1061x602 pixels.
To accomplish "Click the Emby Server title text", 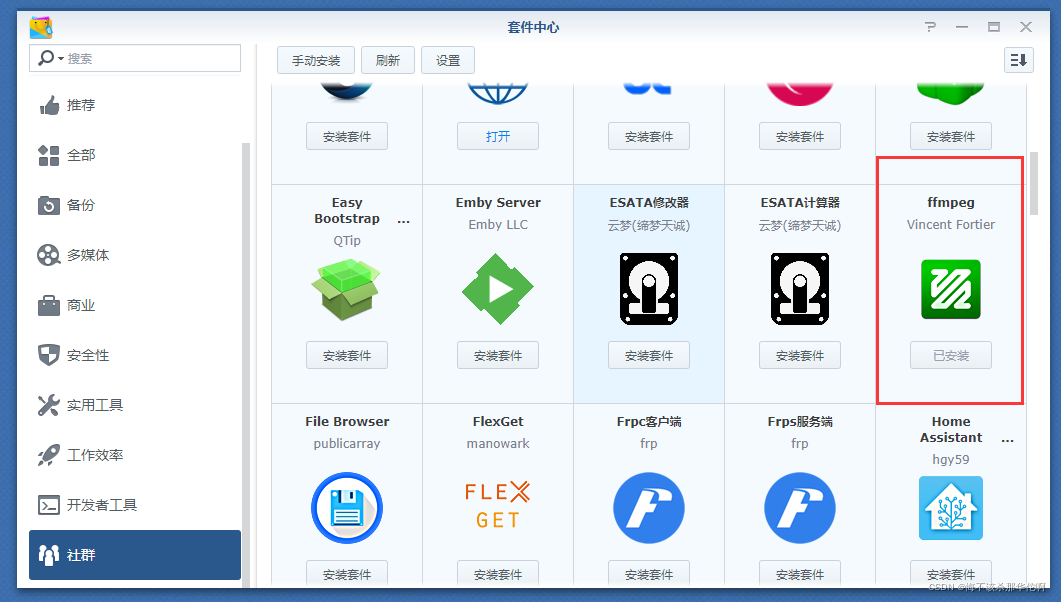I will 498,202.
